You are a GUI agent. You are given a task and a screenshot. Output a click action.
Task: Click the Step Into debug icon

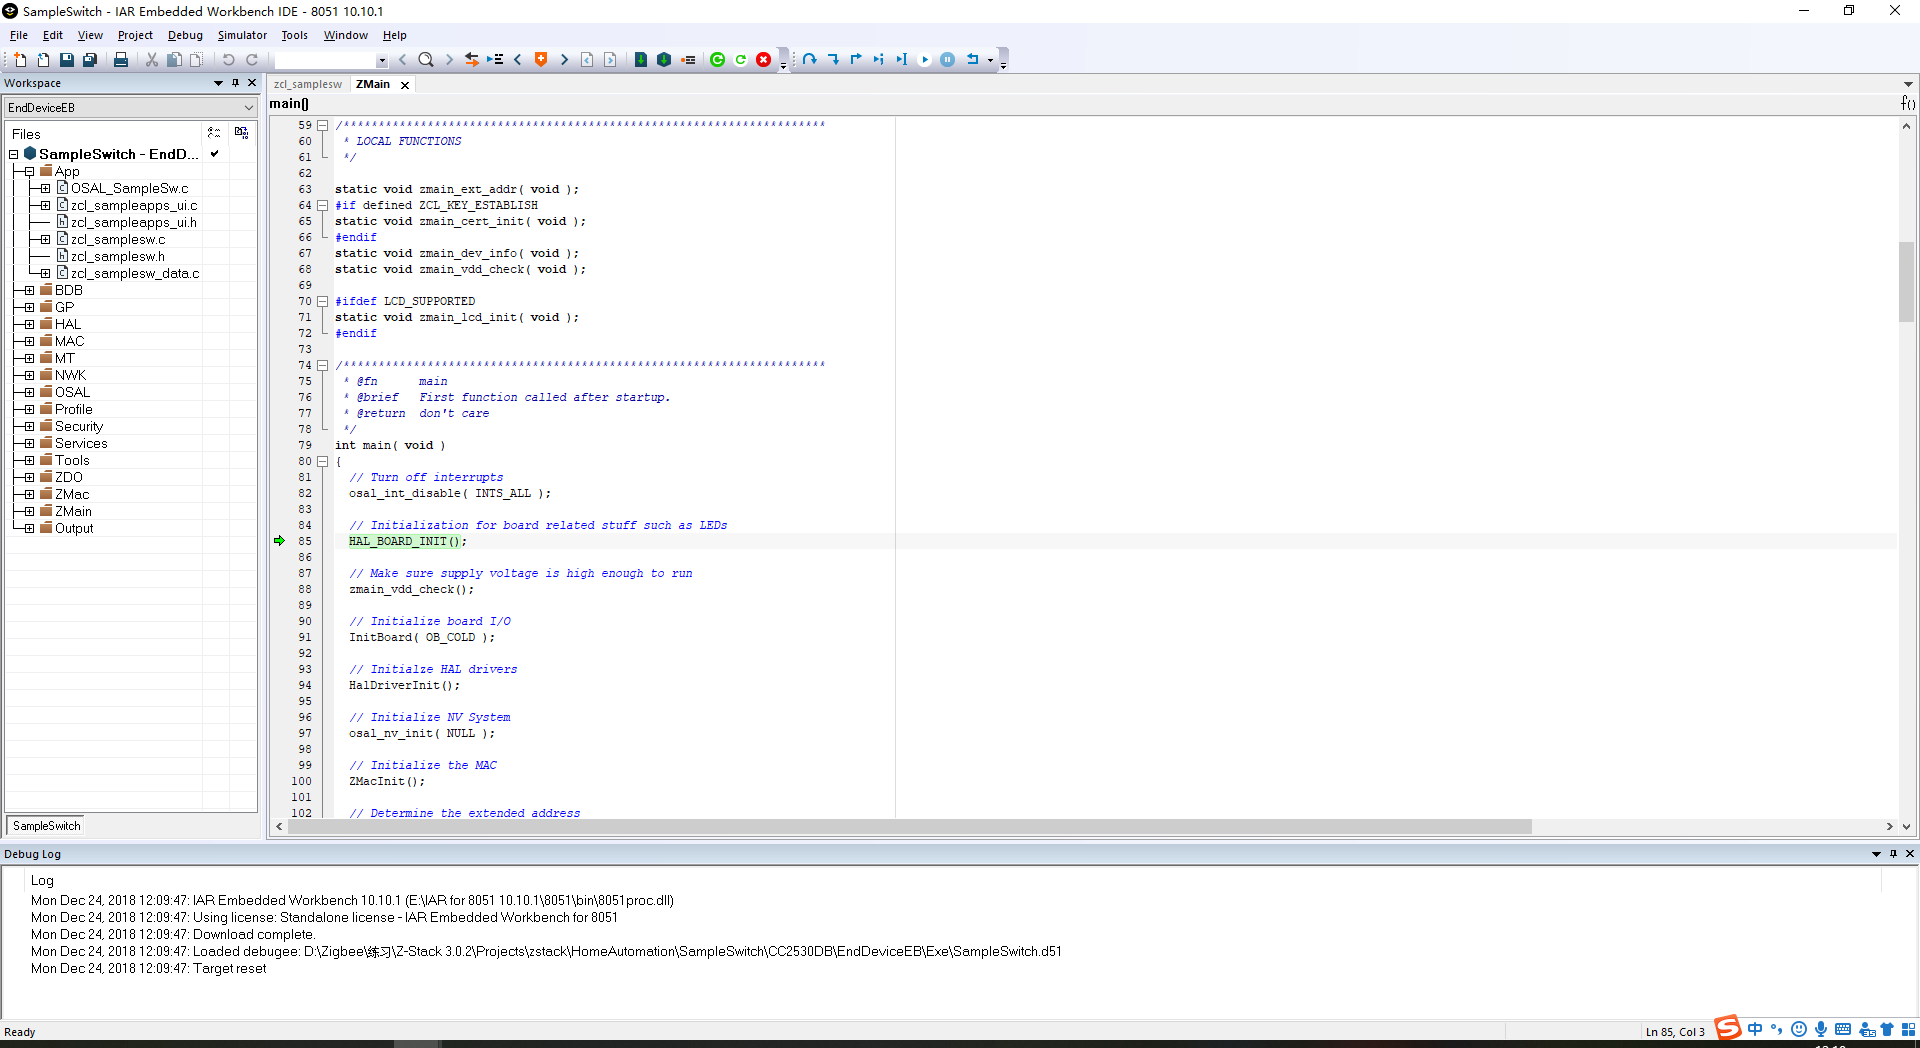click(833, 60)
